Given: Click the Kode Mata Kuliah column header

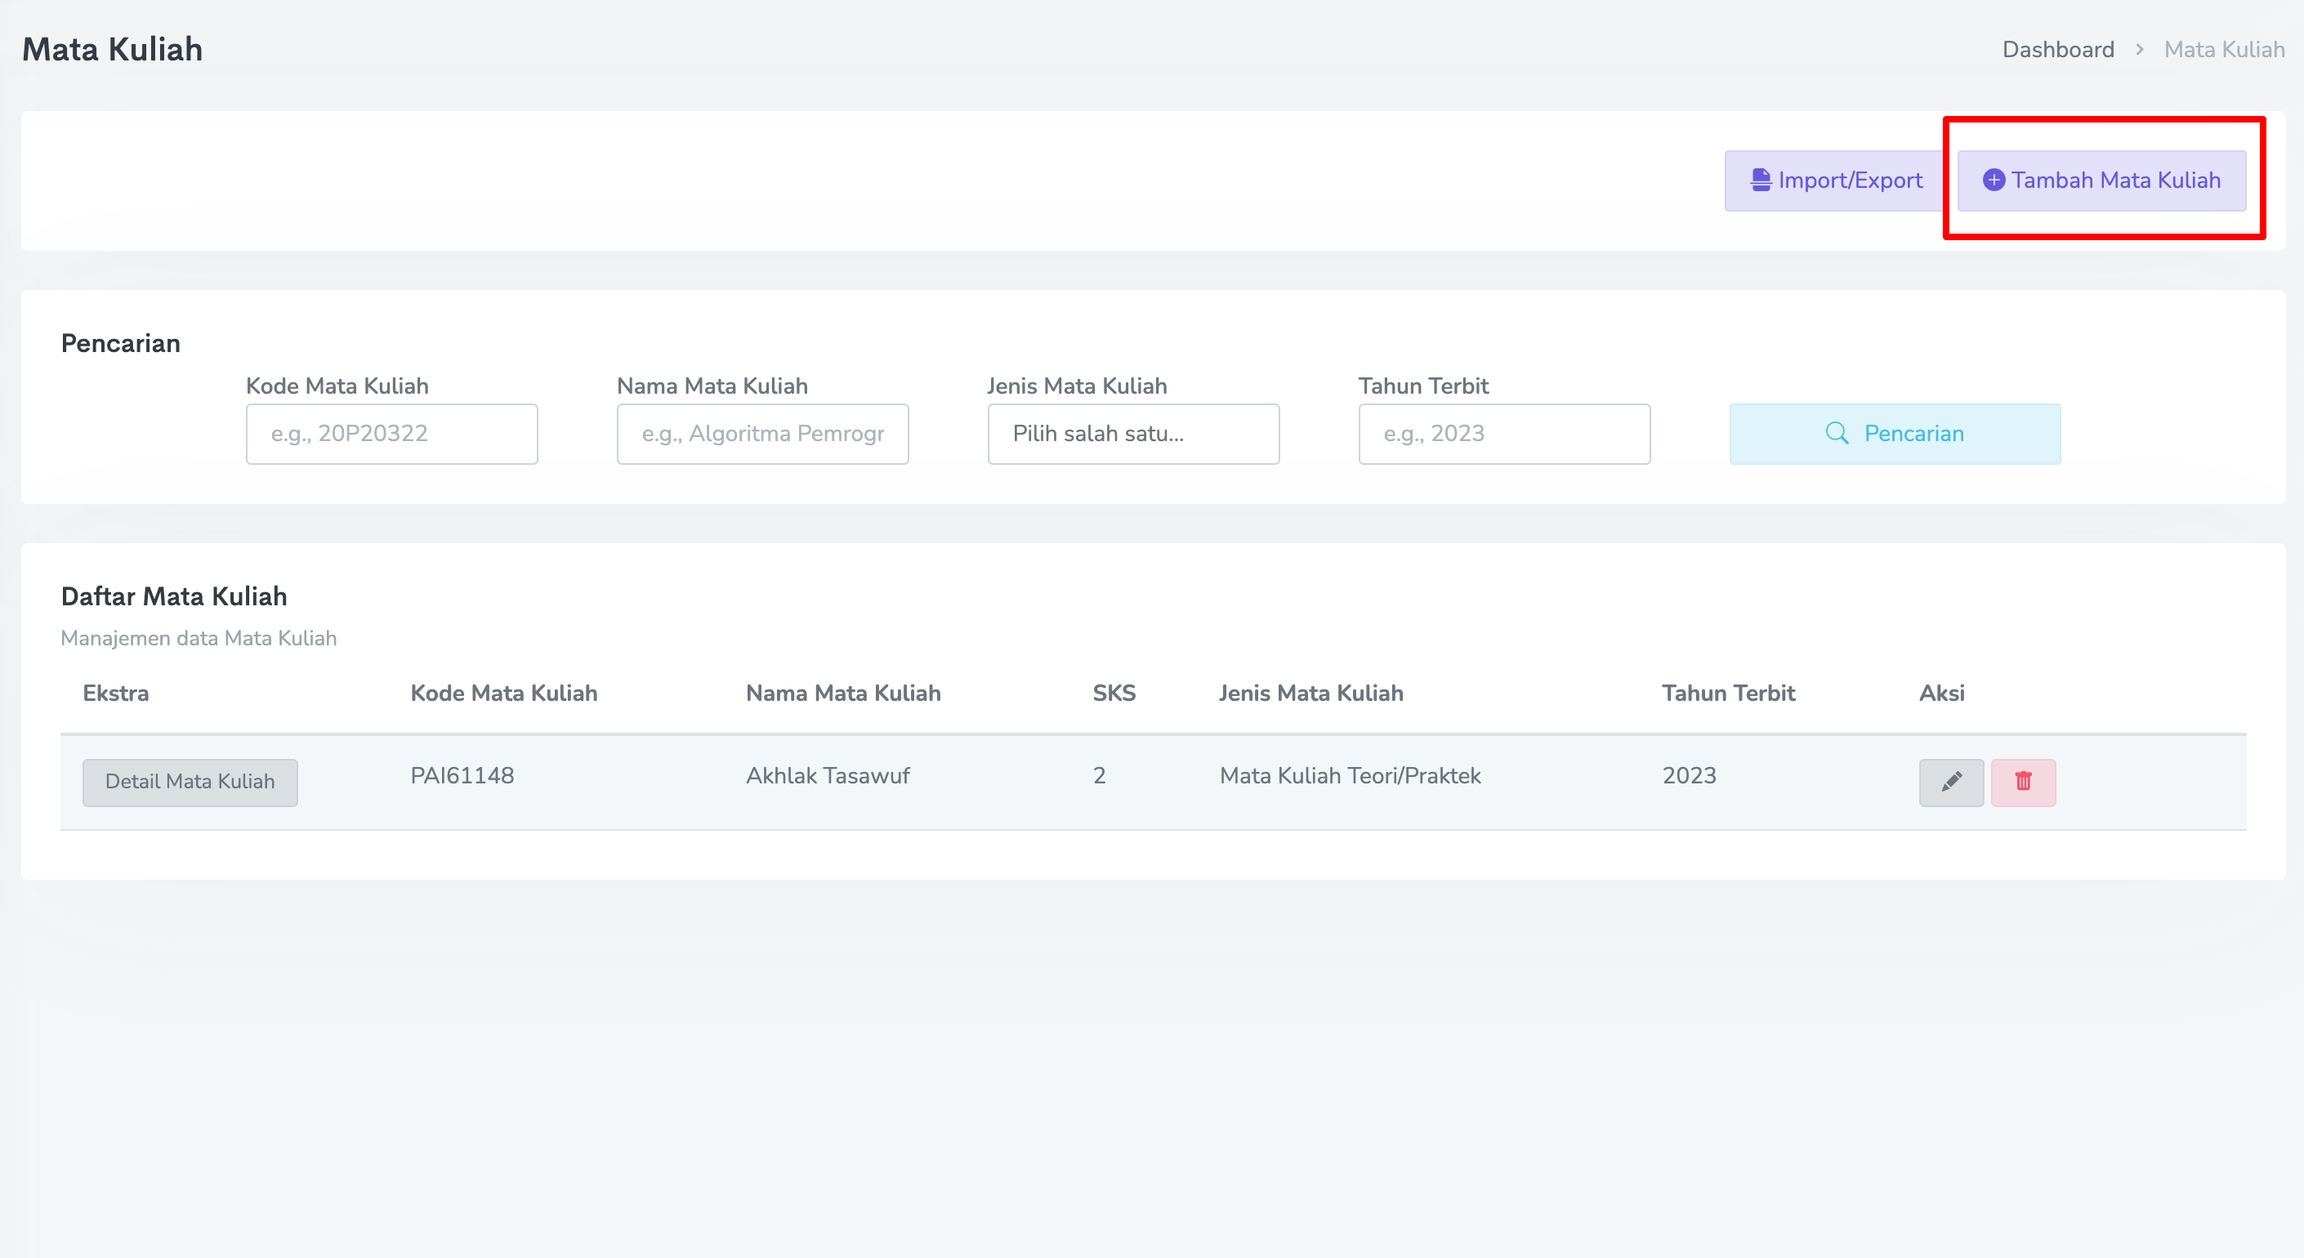Looking at the screenshot, I should pos(503,693).
